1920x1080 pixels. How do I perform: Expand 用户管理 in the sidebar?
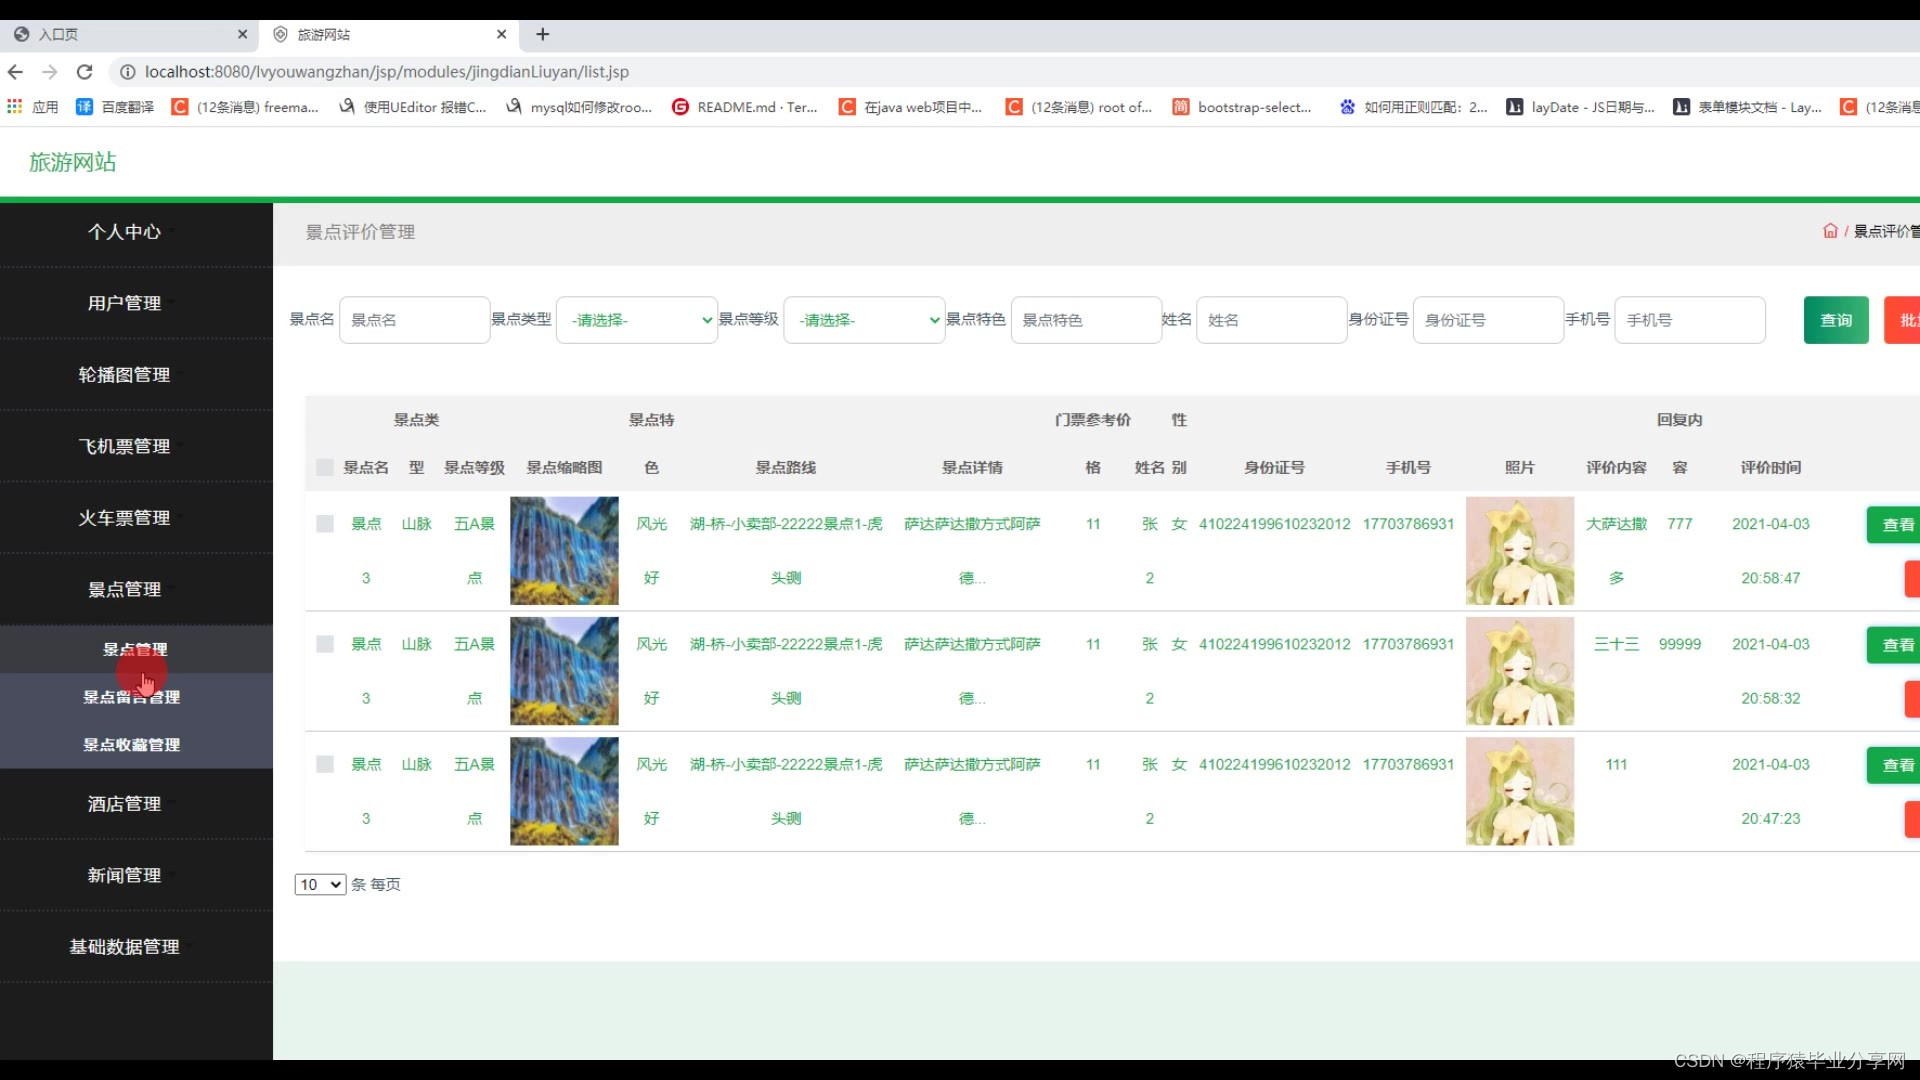[124, 303]
